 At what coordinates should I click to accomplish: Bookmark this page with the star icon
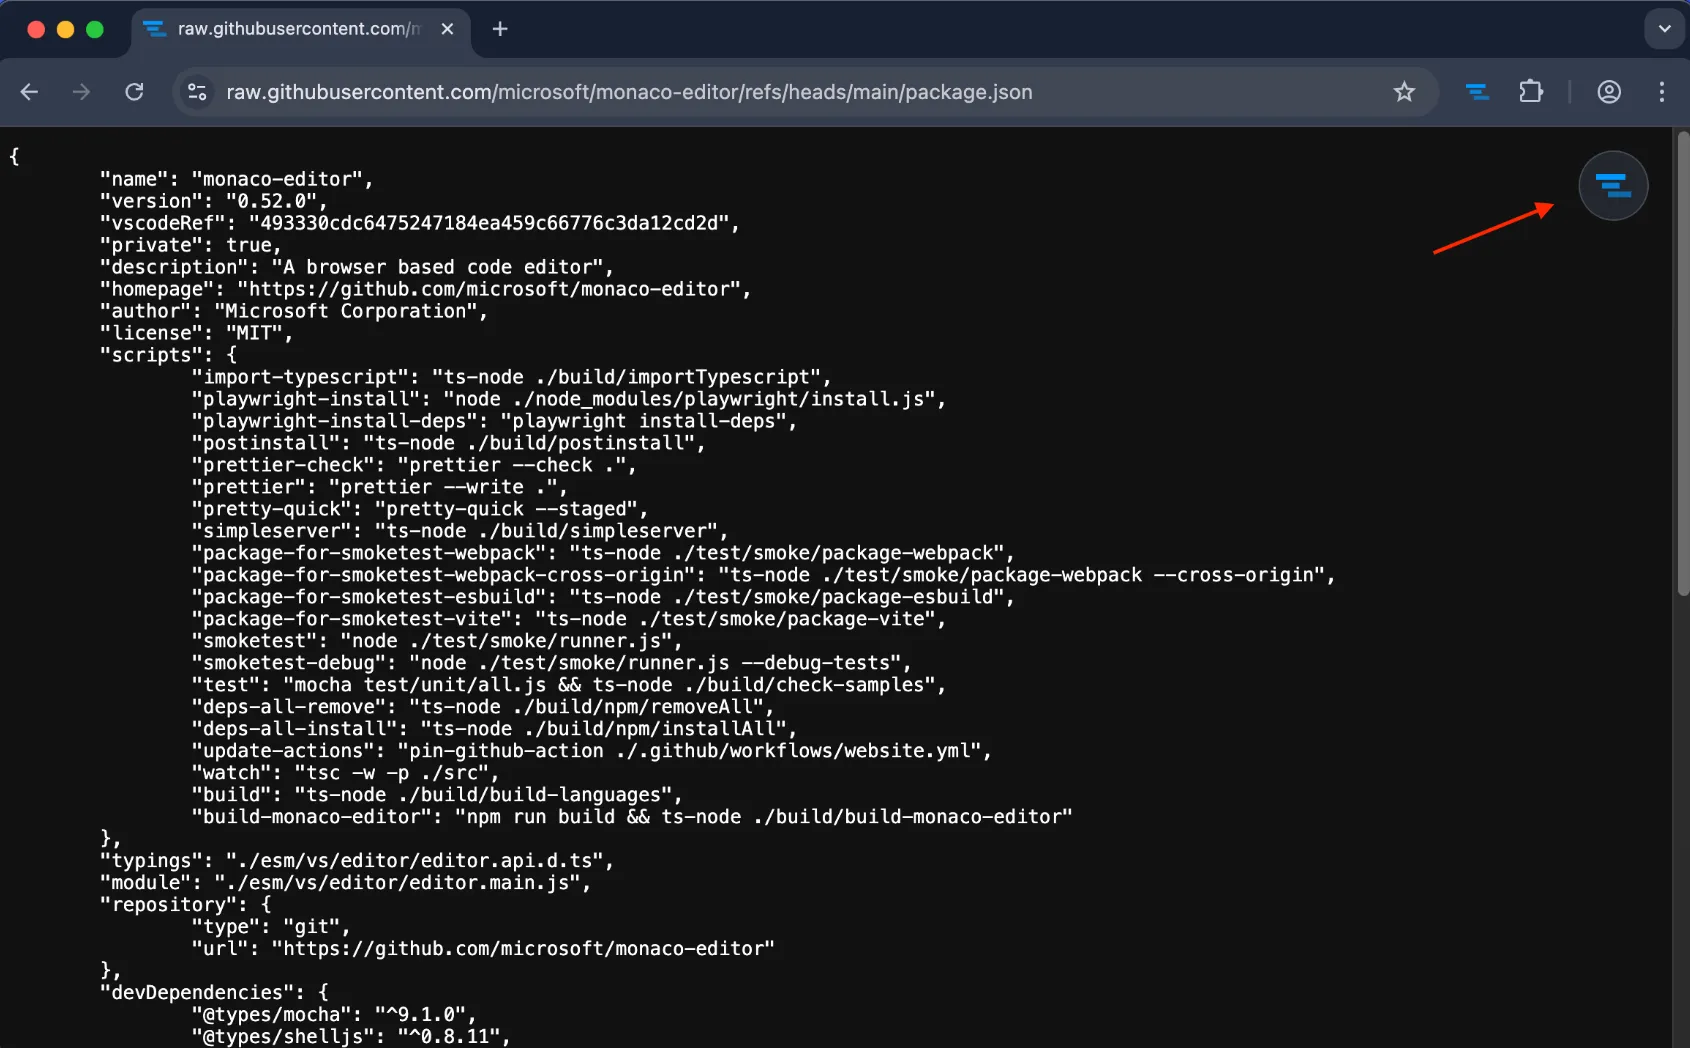pos(1404,92)
